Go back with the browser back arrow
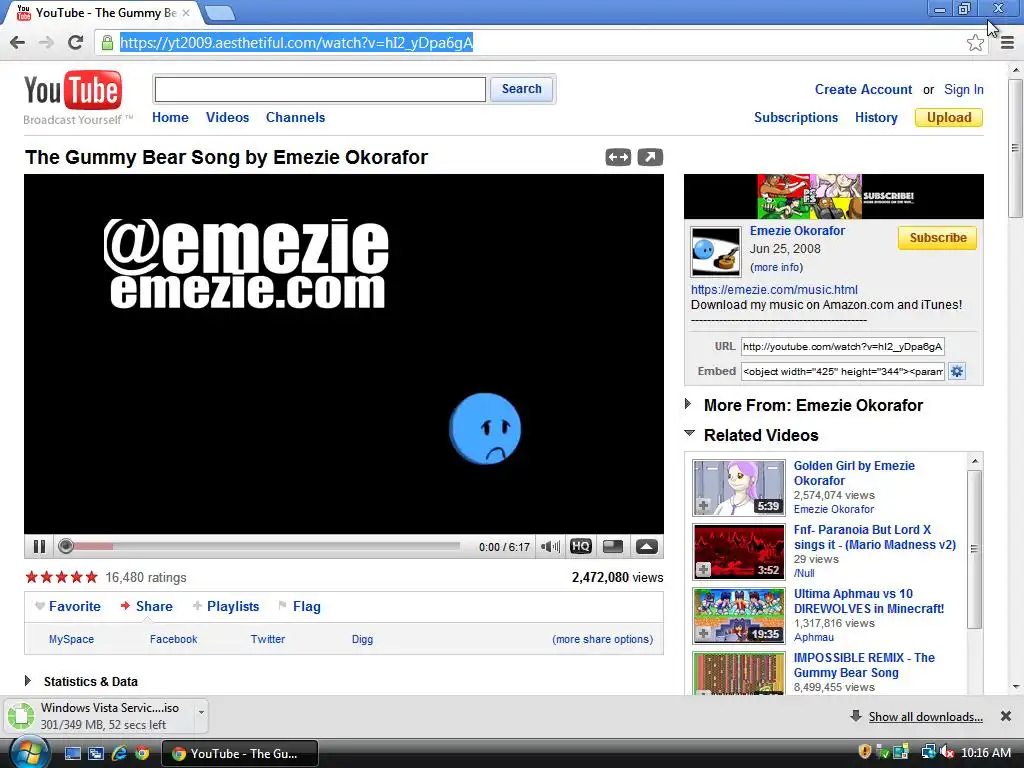 (18, 43)
